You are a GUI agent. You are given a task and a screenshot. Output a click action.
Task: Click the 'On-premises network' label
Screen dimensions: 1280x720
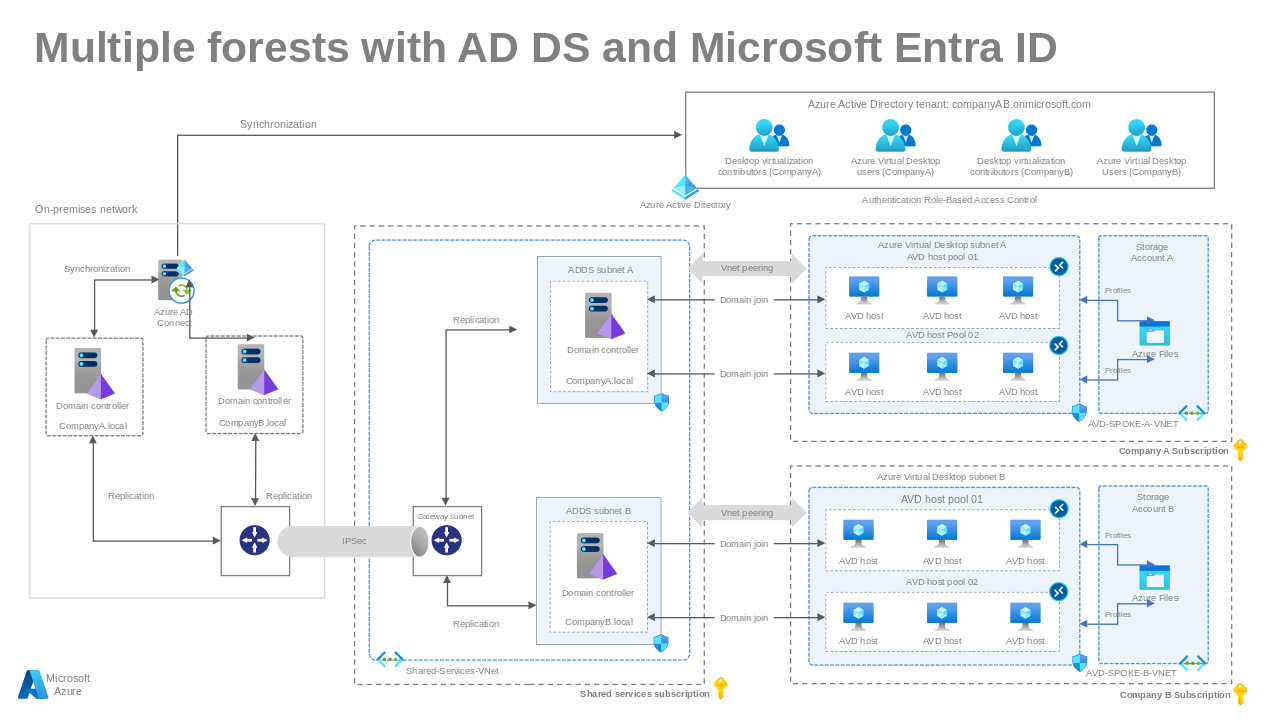86,209
